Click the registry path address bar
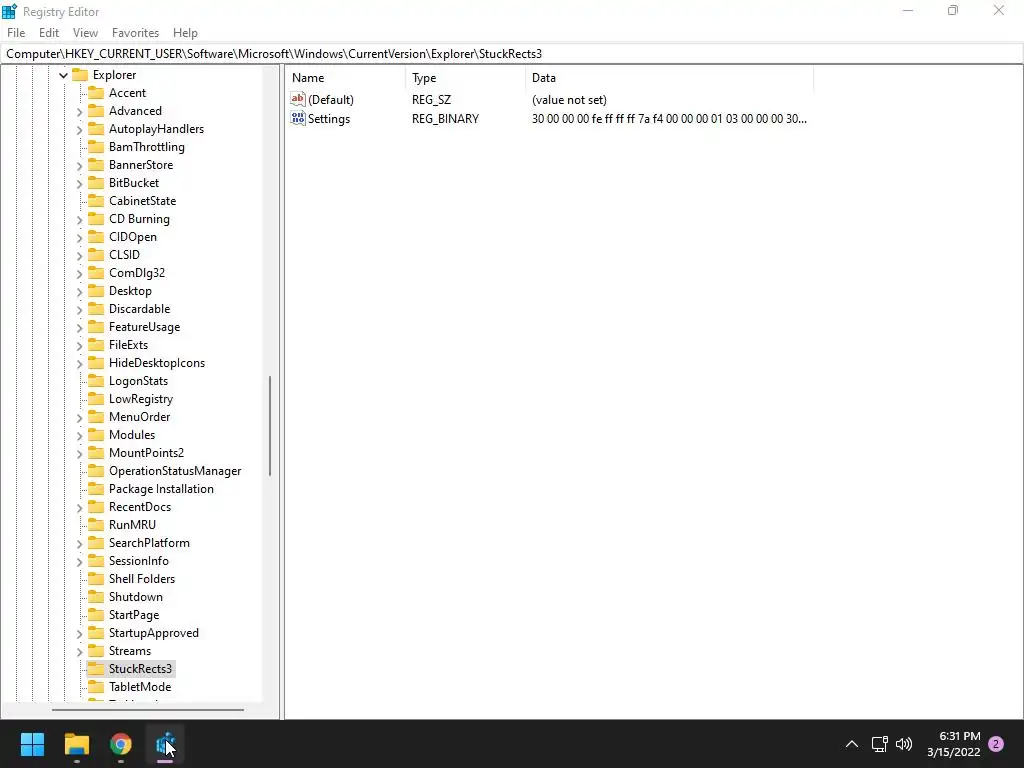The image size is (1024, 768). pos(512,54)
